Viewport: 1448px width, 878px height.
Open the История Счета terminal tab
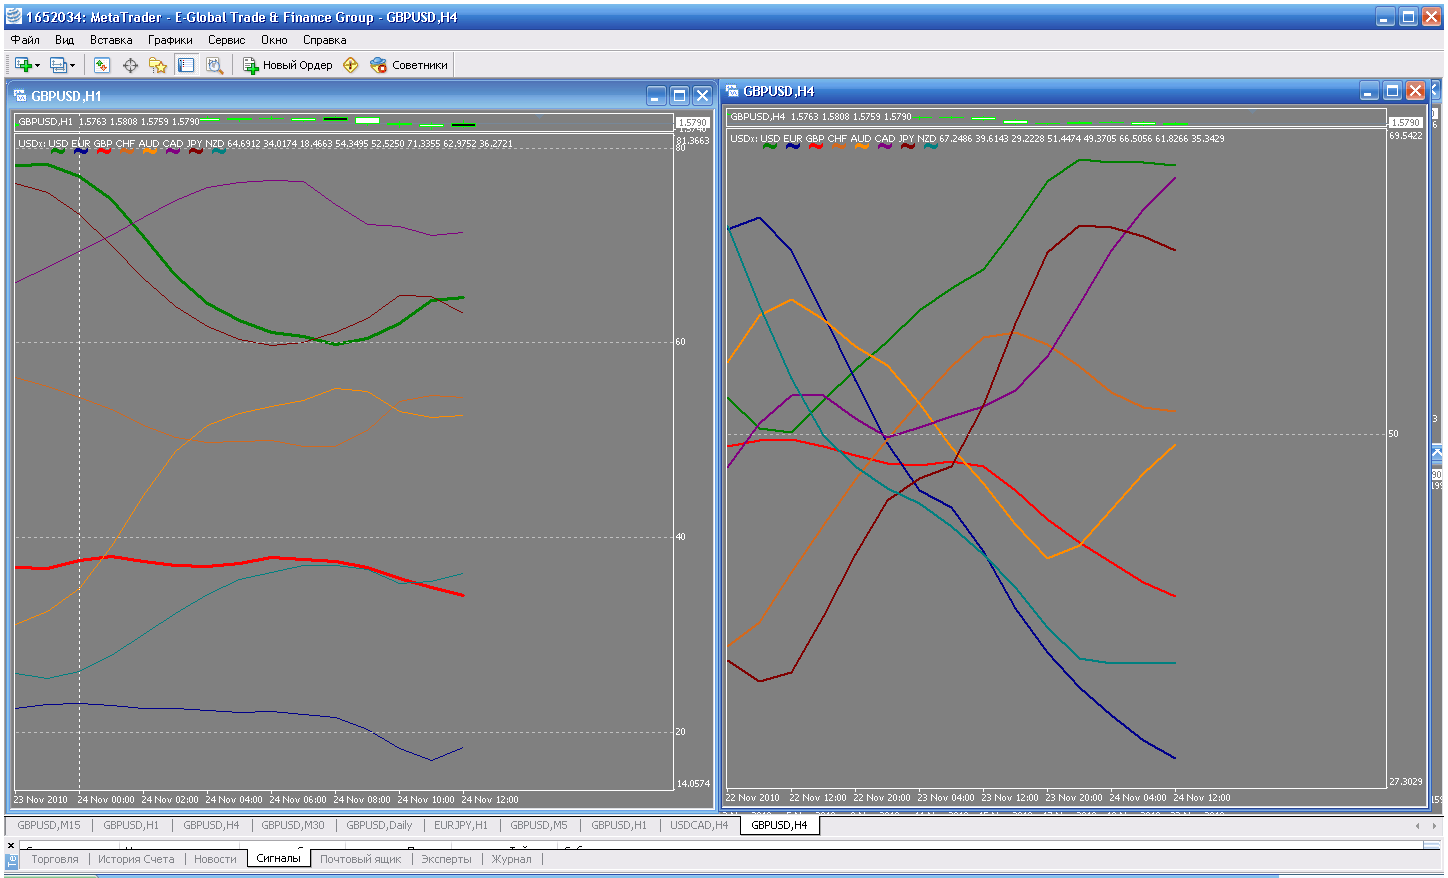[x=136, y=859]
